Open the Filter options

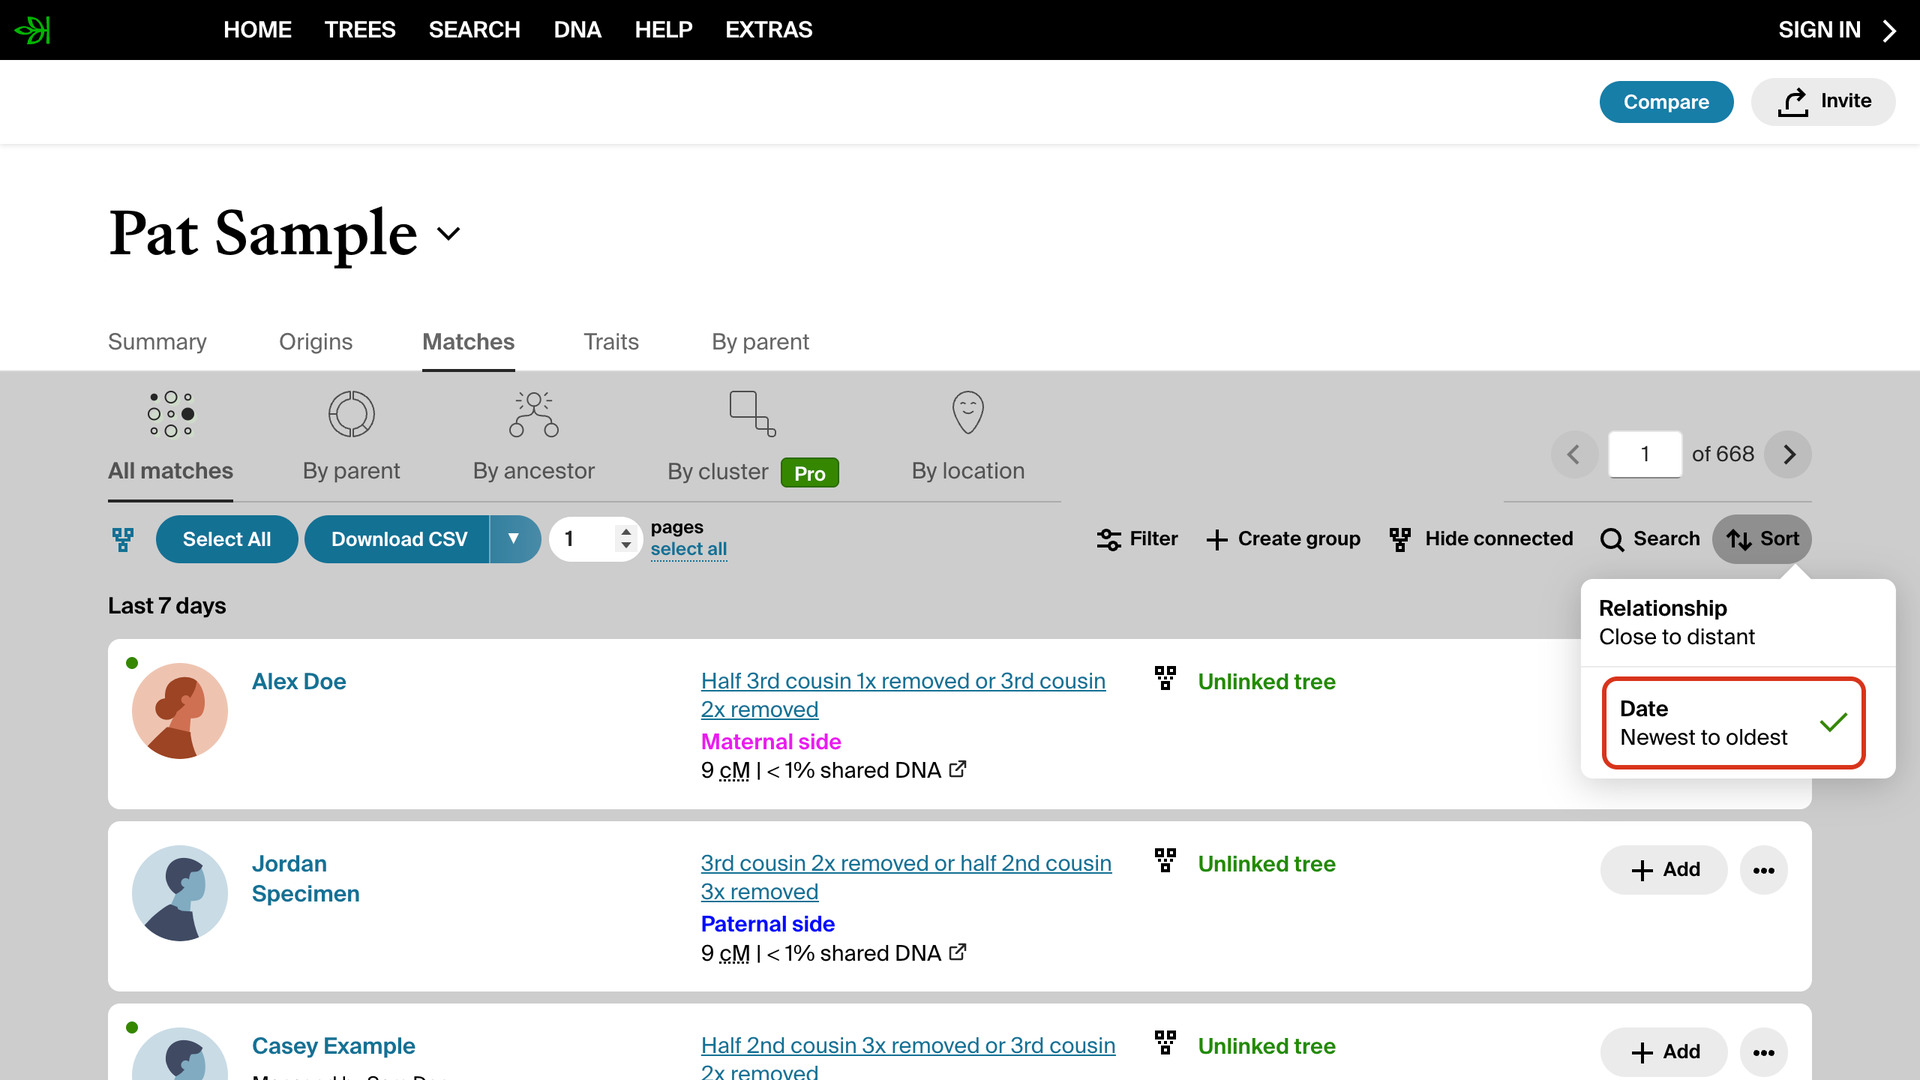click(x=1137, y=539)
